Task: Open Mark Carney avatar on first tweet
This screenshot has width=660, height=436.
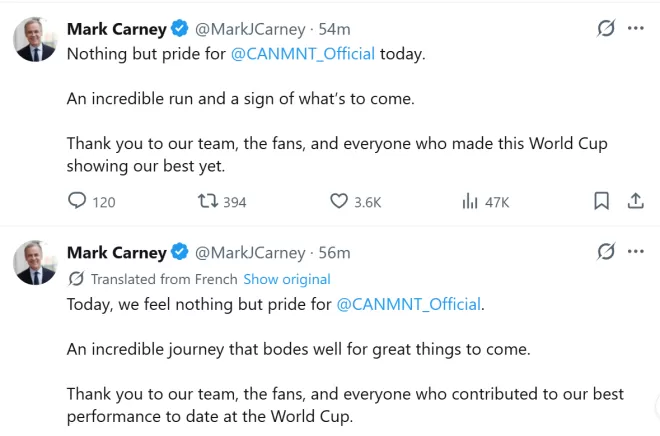Action: pyautogui.click(x=35, y=40)
